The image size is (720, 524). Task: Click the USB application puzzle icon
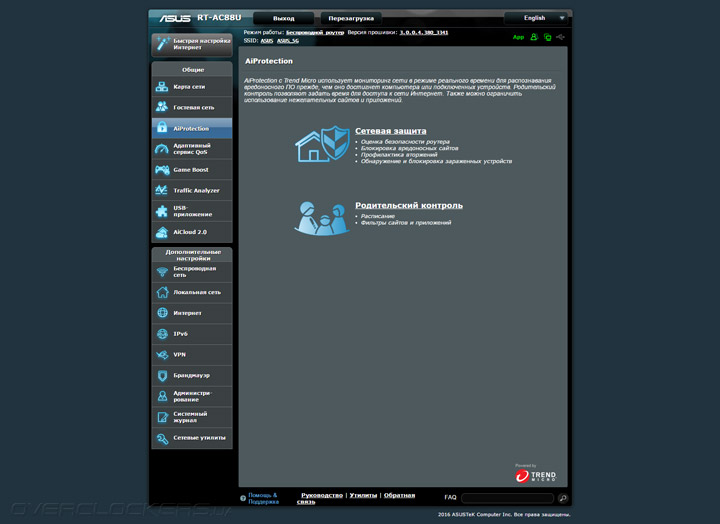tap(162, 211)
